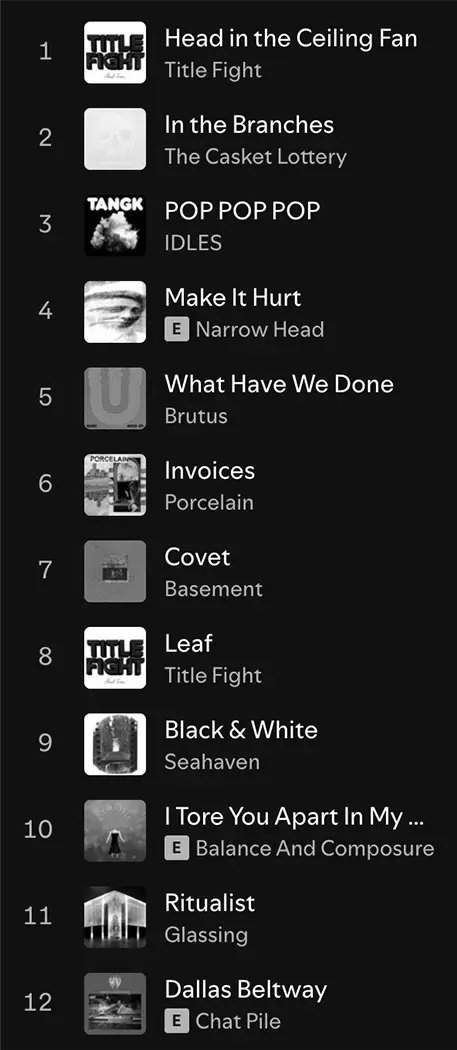Screen dimensions: 457x1050
Task: Click the Brutus album art with U logo
Action: pos(115,398)
